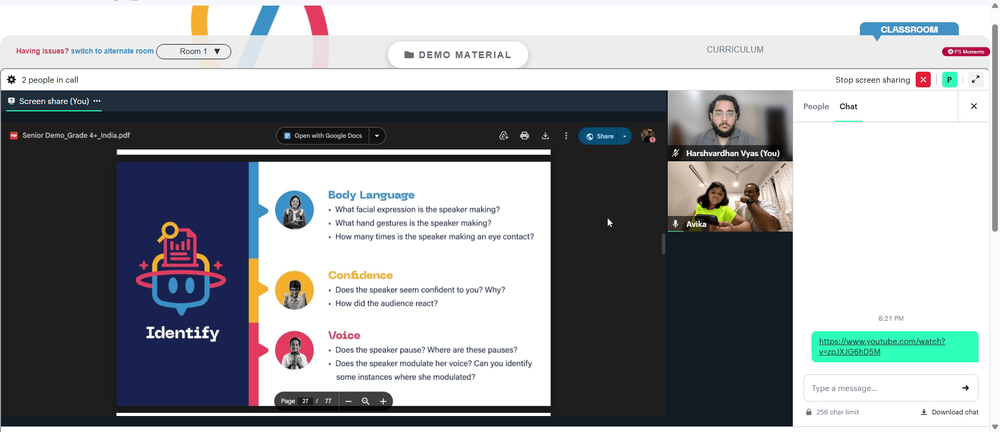
Task: Send the chat message arrow
Action: click(965, 388)
